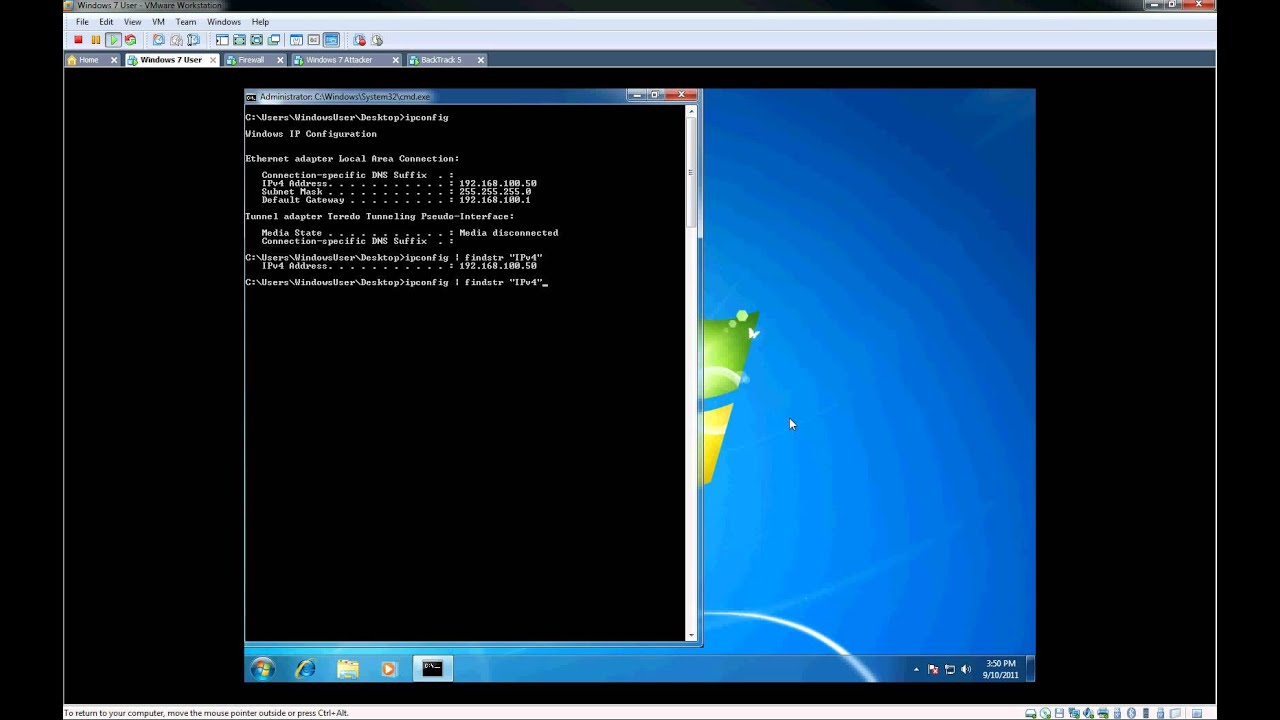This screenshot has width=1280, height=720.
Task: Open the Windows Start orb
Action: (x=263, y=669)
